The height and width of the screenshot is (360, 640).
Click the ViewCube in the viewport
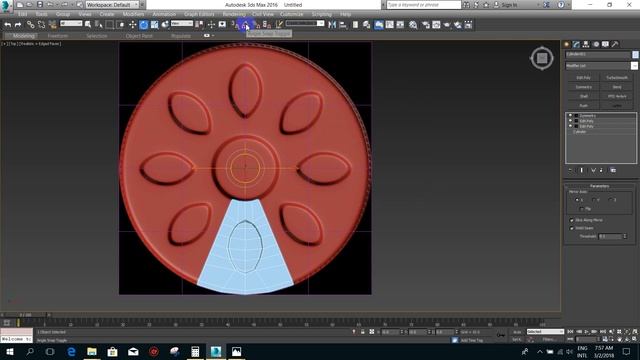pos(542,58)
